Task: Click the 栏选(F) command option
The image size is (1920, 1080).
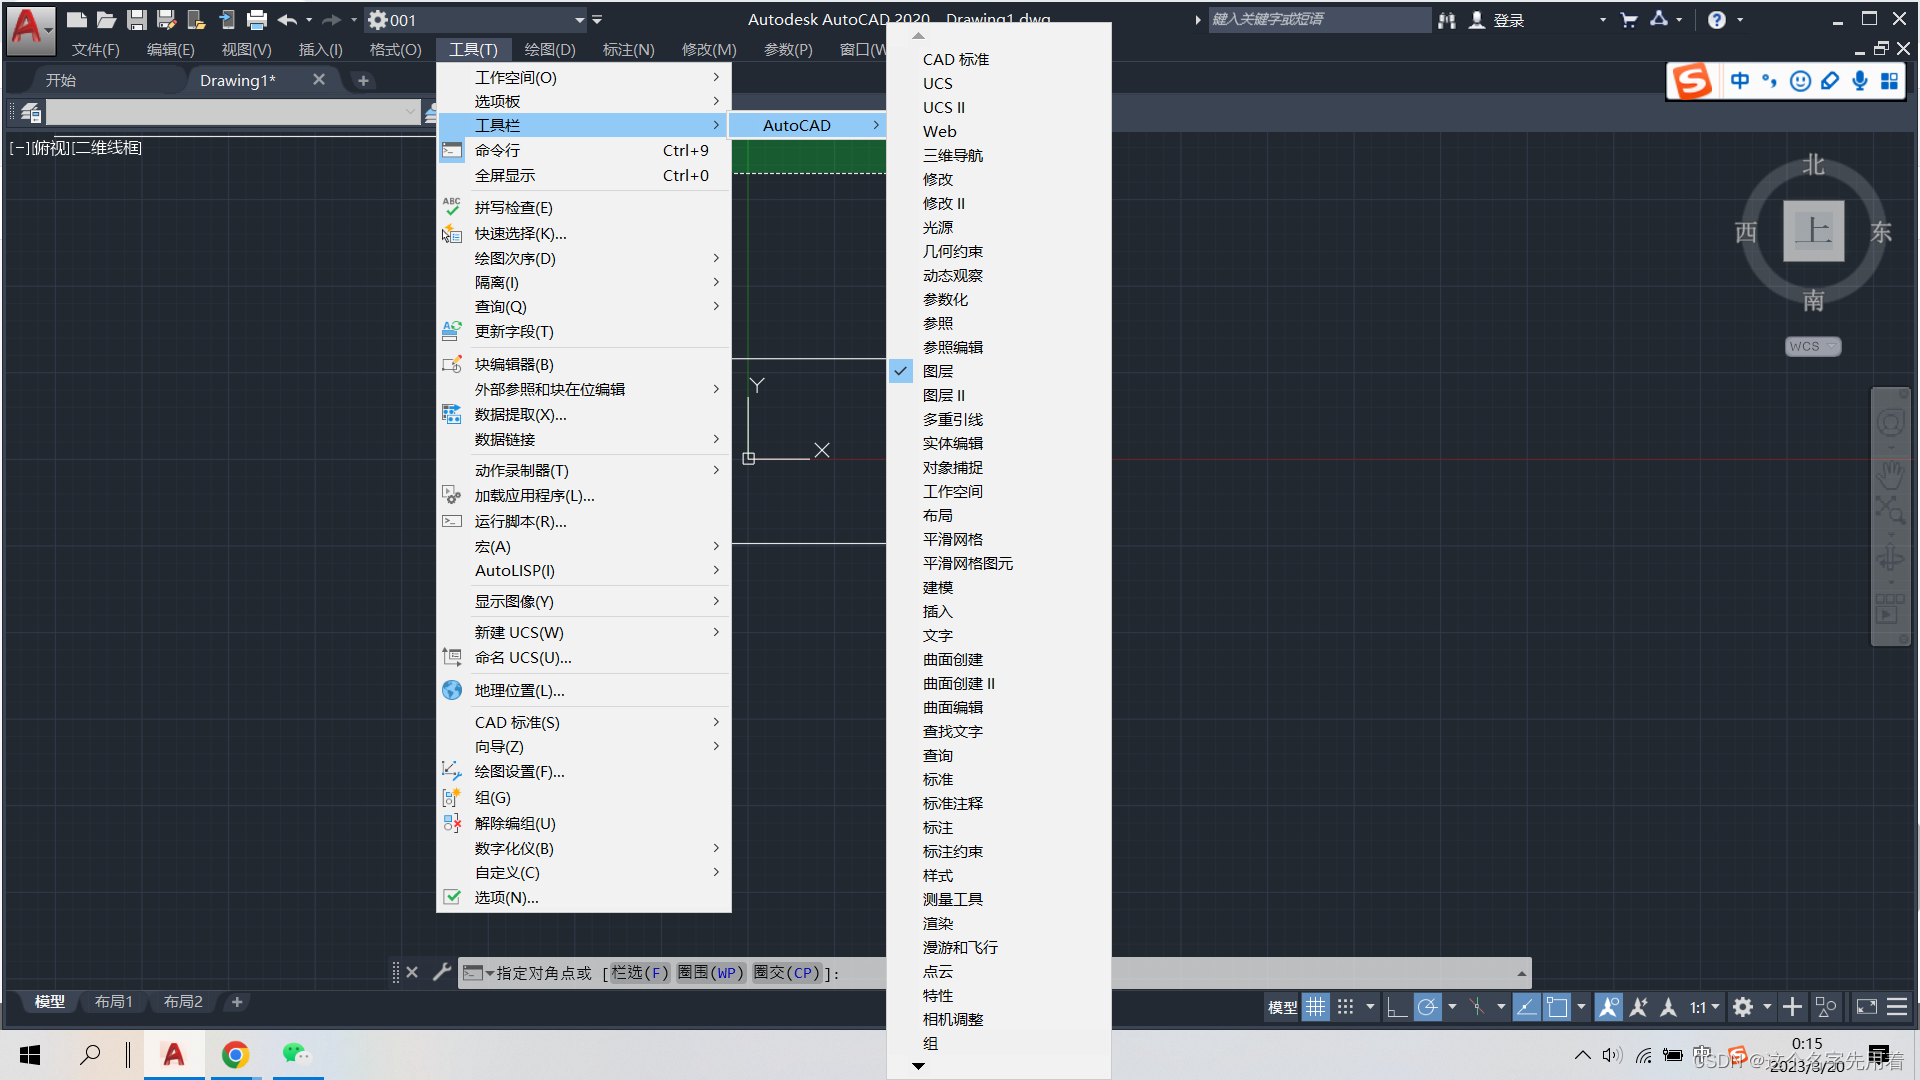Action: coord(639,972)
